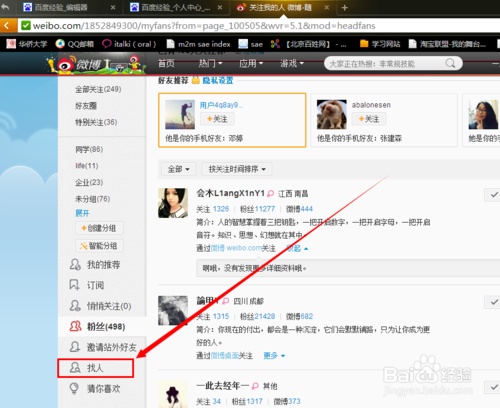
Task: Open 订阅 in sidebar
Action: click(87, 285)
